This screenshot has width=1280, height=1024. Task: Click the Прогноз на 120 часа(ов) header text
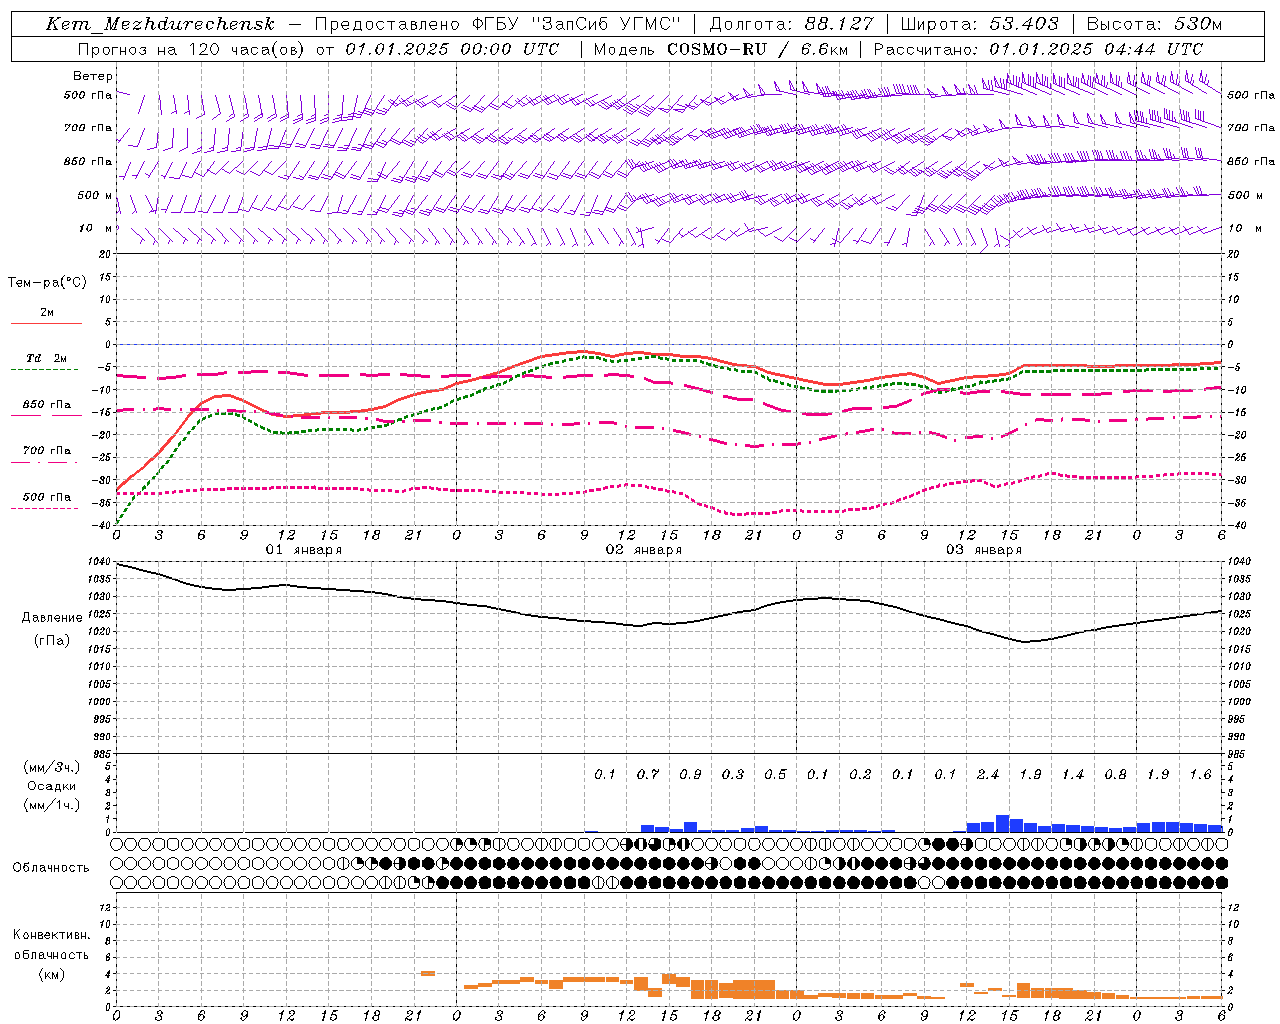pyautogui.click(x=190, y=49)
